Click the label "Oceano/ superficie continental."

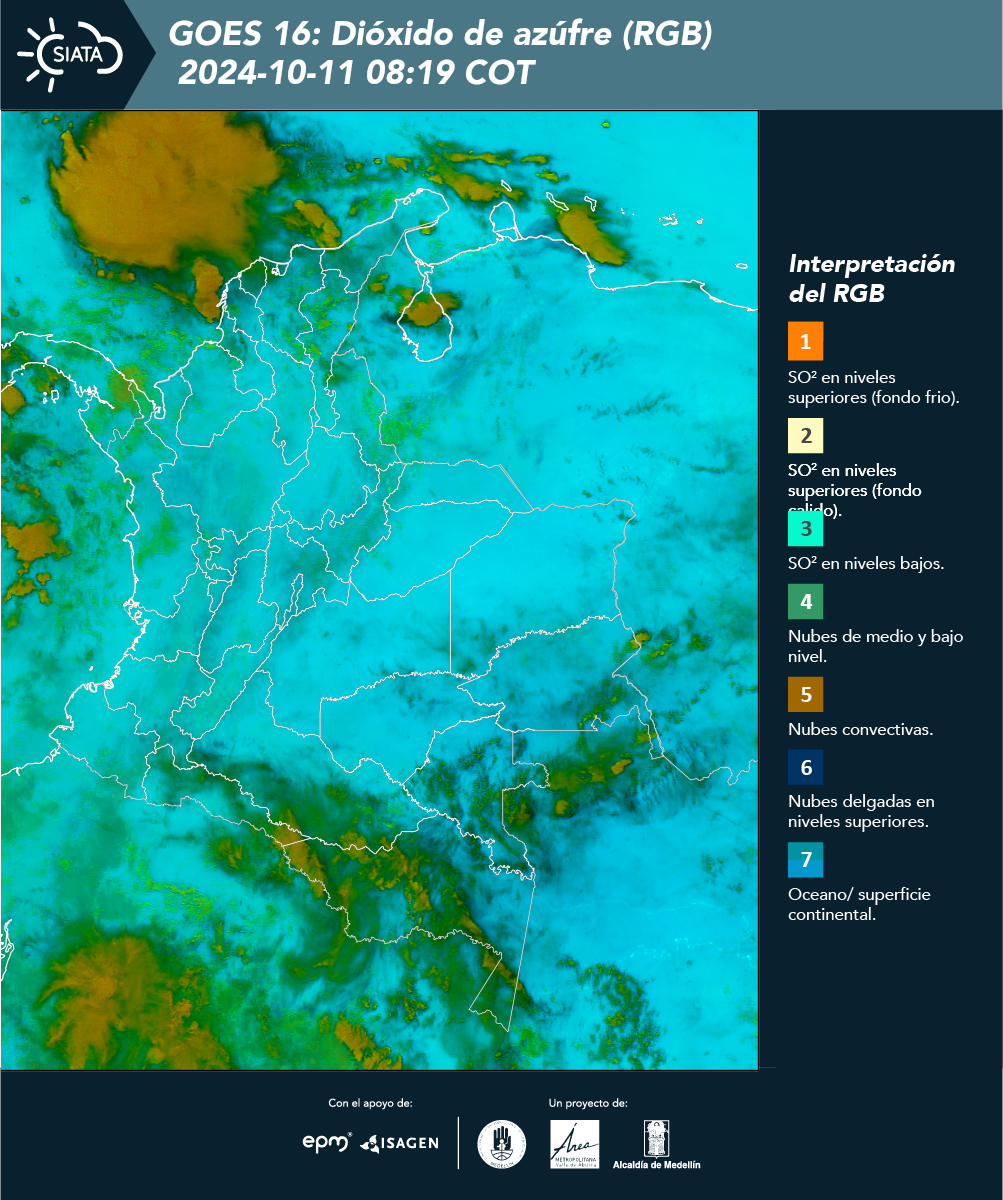(x=859, y=904)
